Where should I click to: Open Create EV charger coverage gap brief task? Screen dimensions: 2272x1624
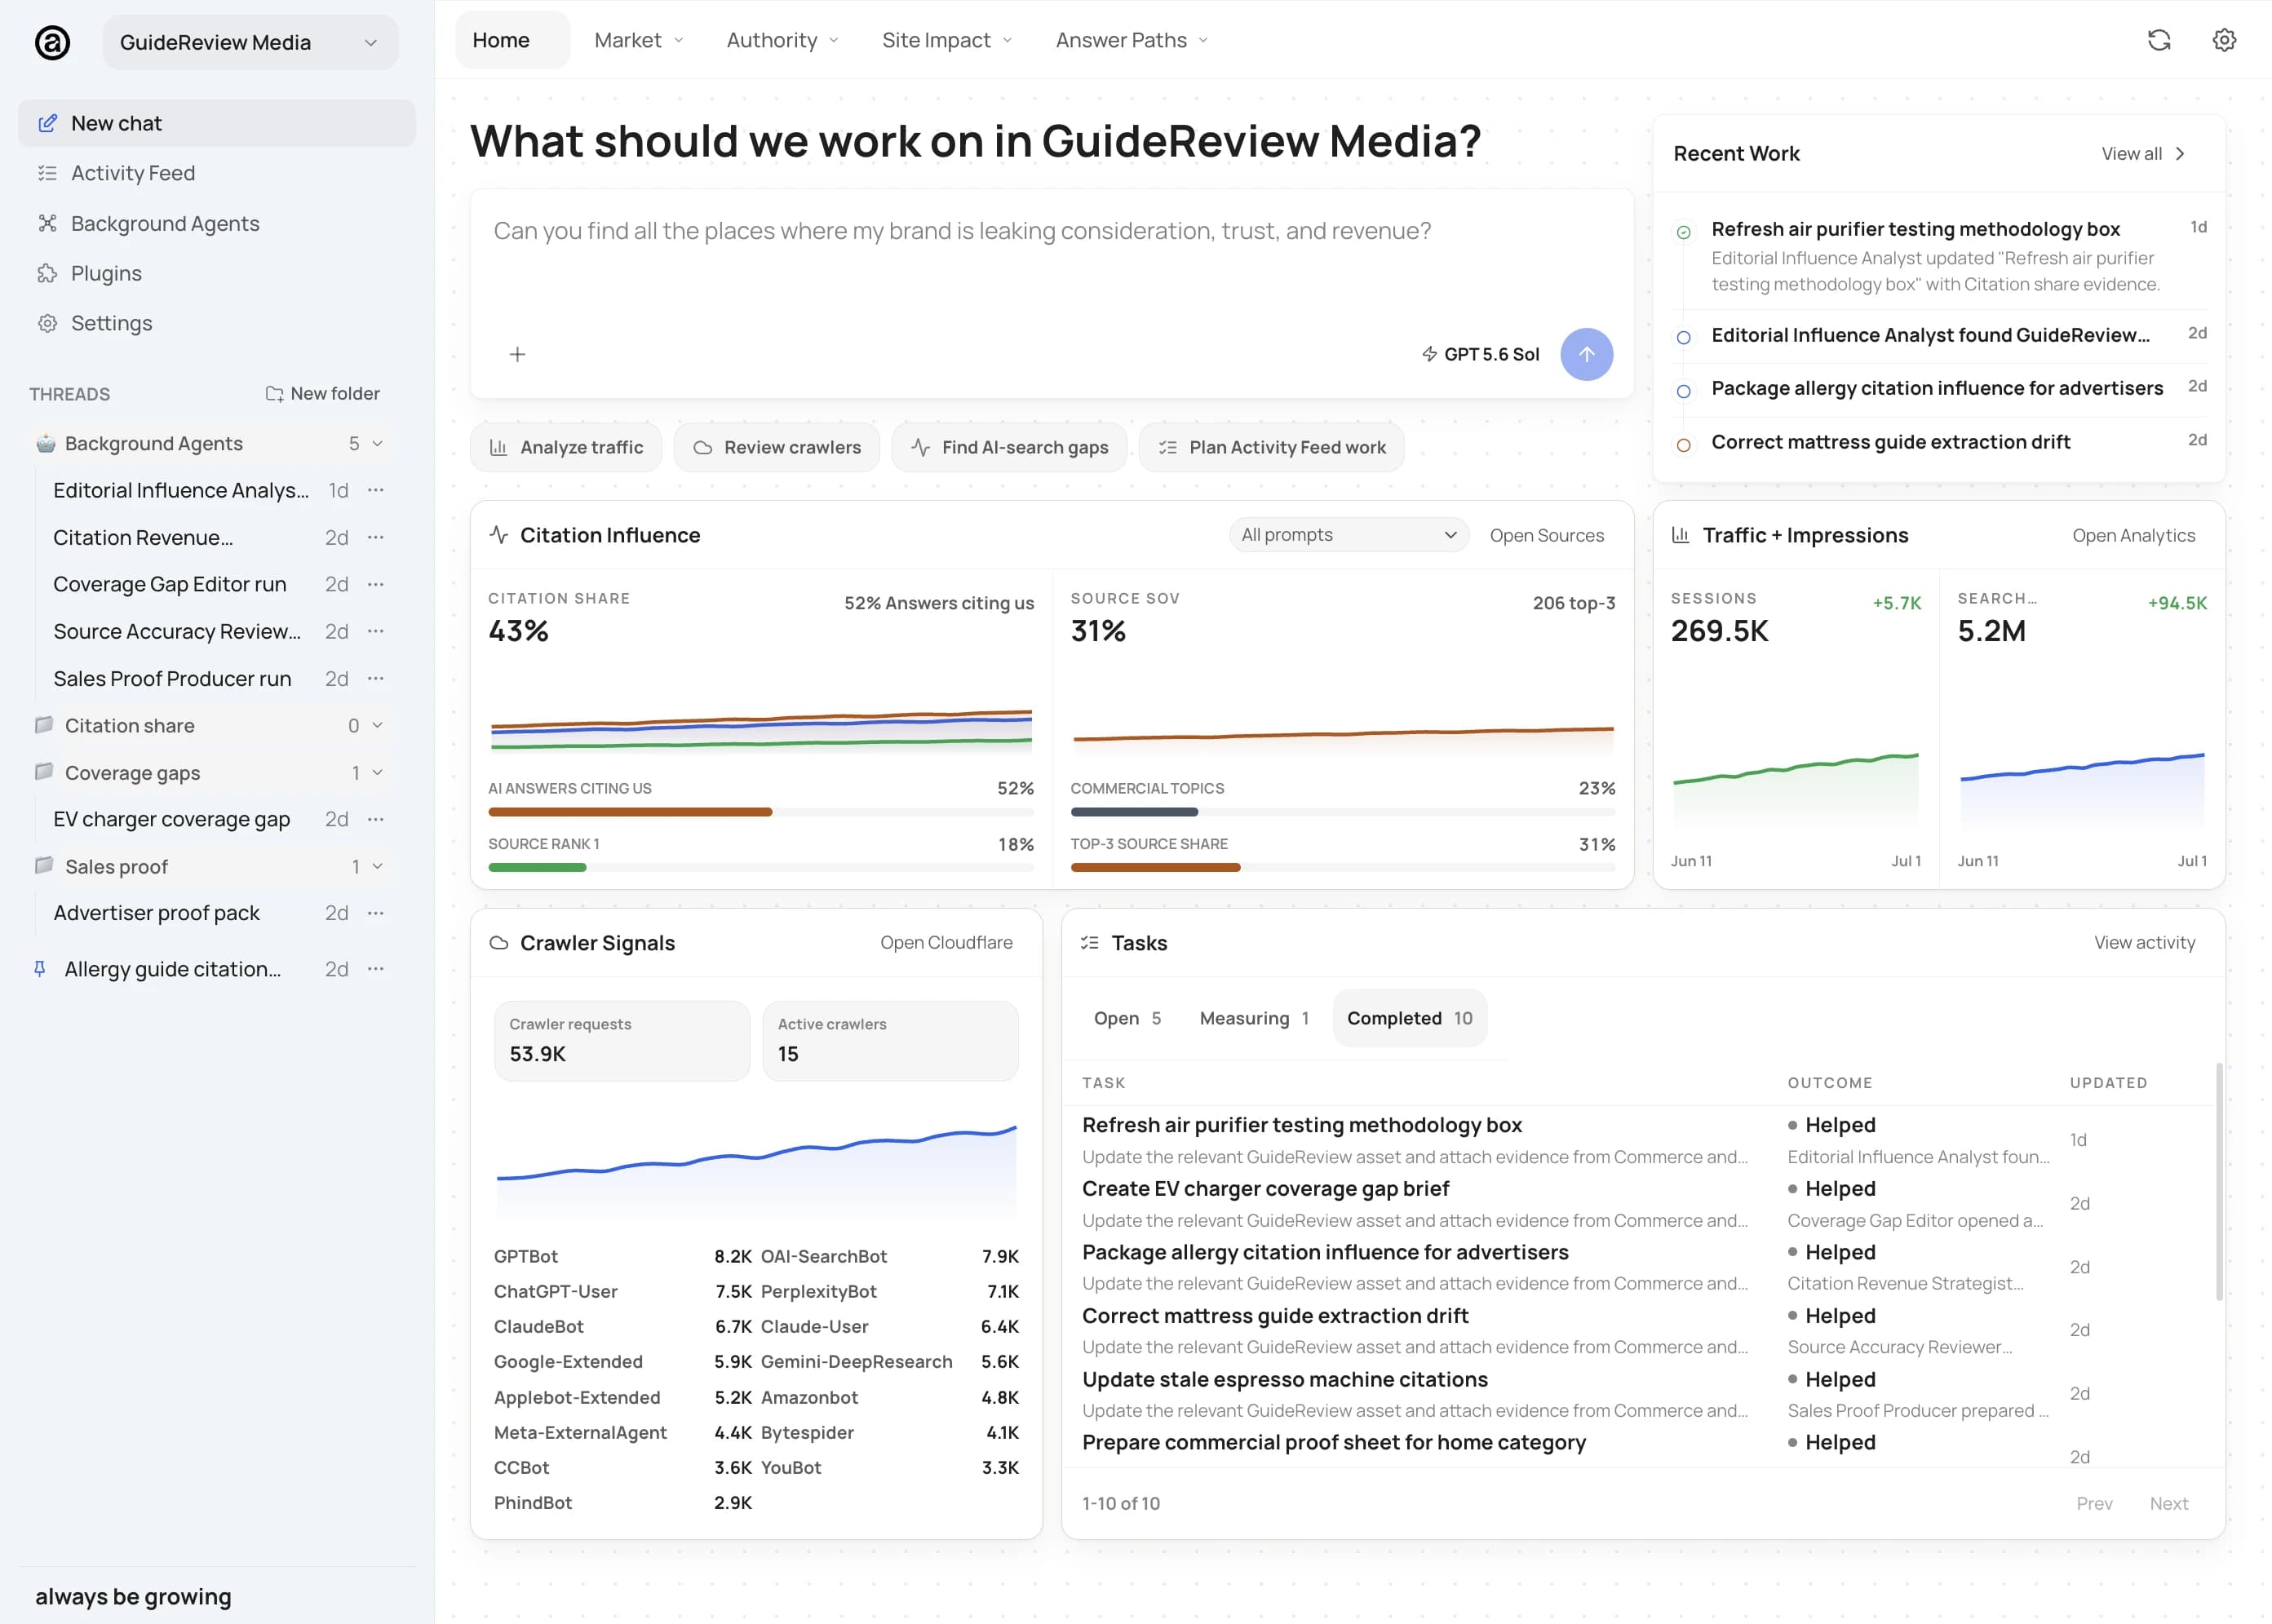[x=1265, y=1188]
